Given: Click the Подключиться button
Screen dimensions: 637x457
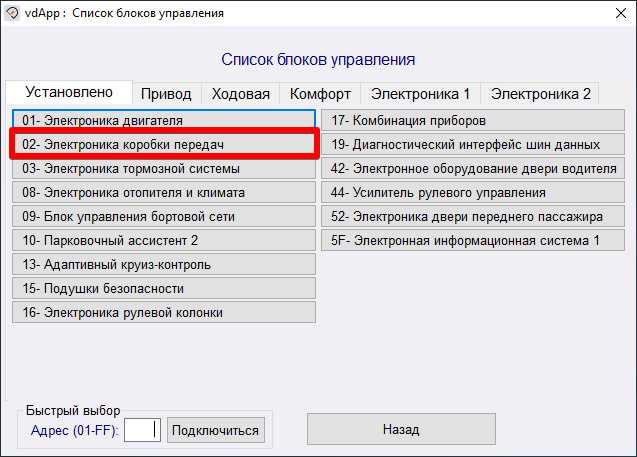Looking at the screenshot, I should point(215,430).
